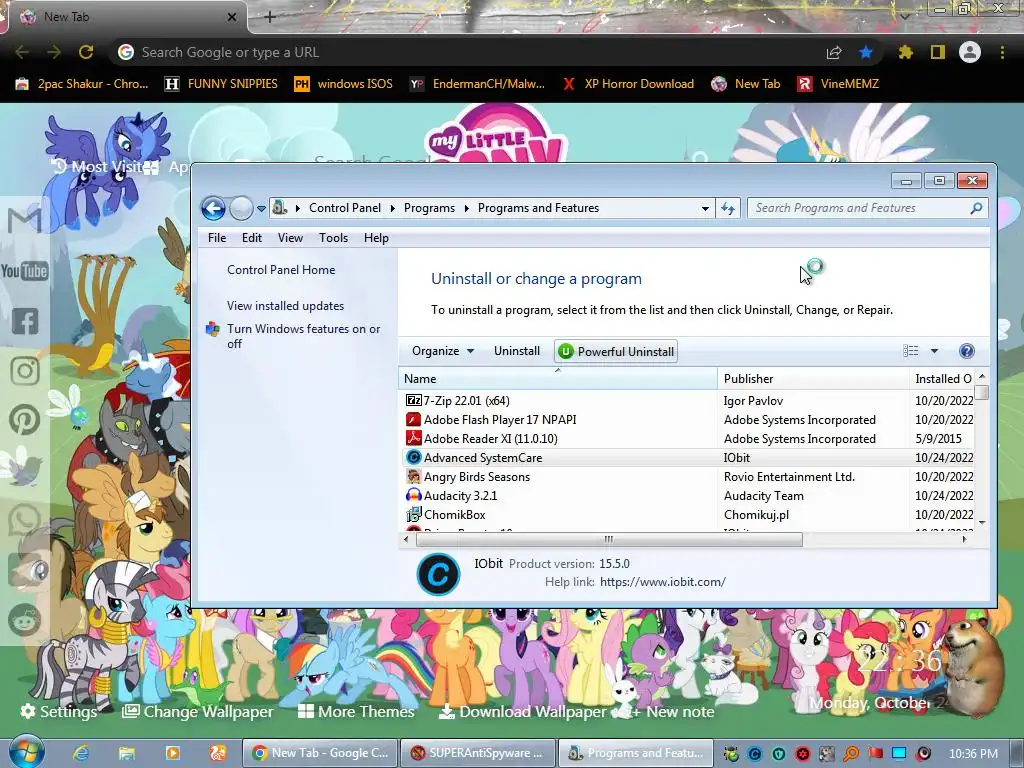1024x768 pixels.
Task: Click the help question mark icon
Action: click(967, 351)
